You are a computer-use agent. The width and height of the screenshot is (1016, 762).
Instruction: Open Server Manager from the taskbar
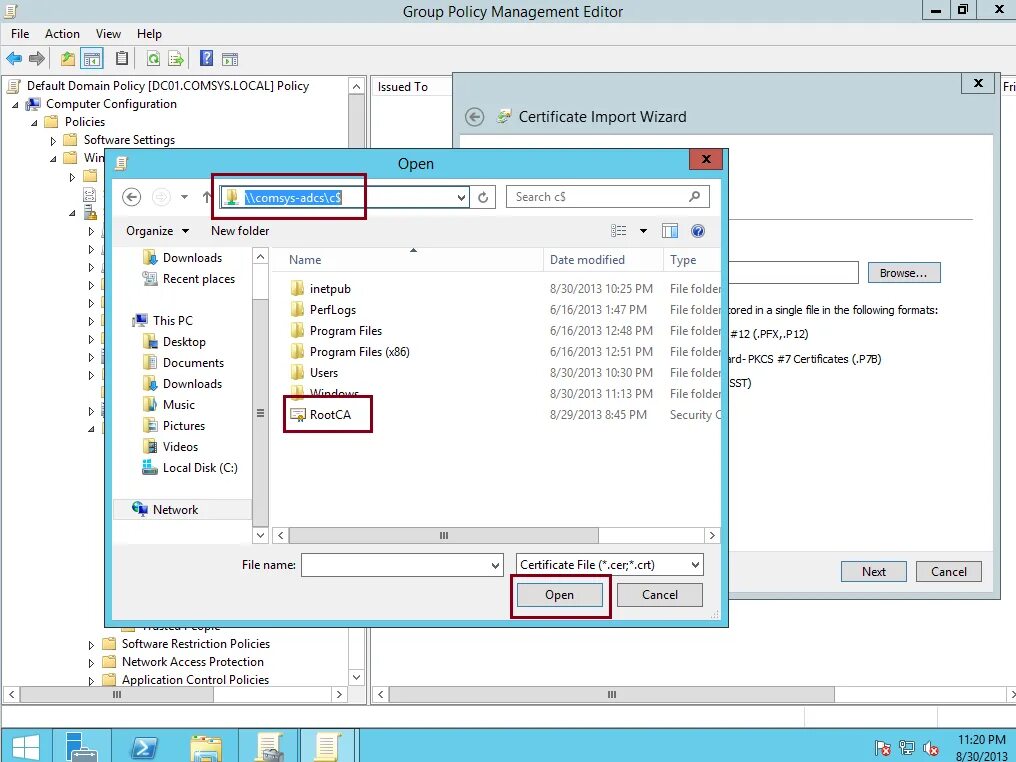coord(82,746)
